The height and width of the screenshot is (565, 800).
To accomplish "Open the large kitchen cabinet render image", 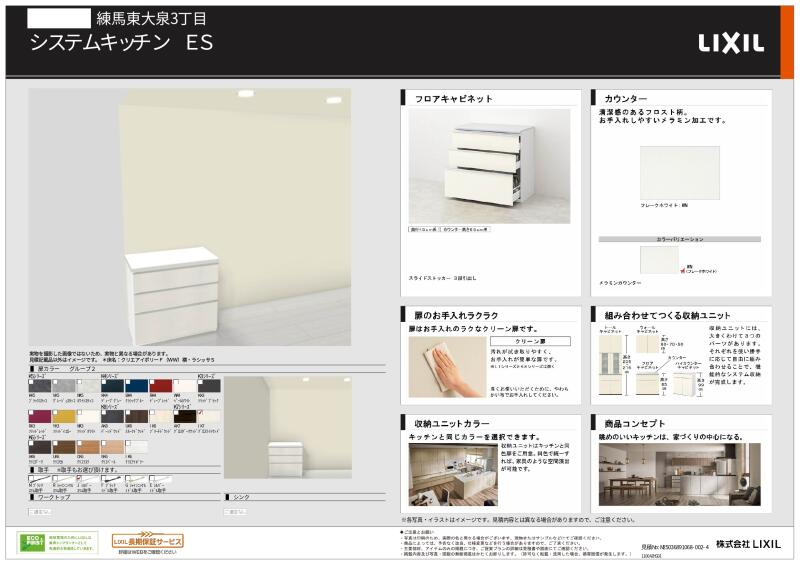I will tap(190, 217).
